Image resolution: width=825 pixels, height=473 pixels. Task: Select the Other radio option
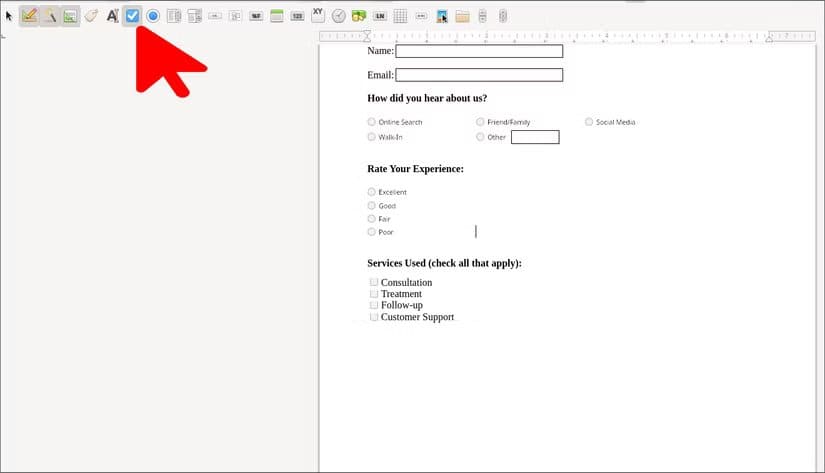coord(480,137)
